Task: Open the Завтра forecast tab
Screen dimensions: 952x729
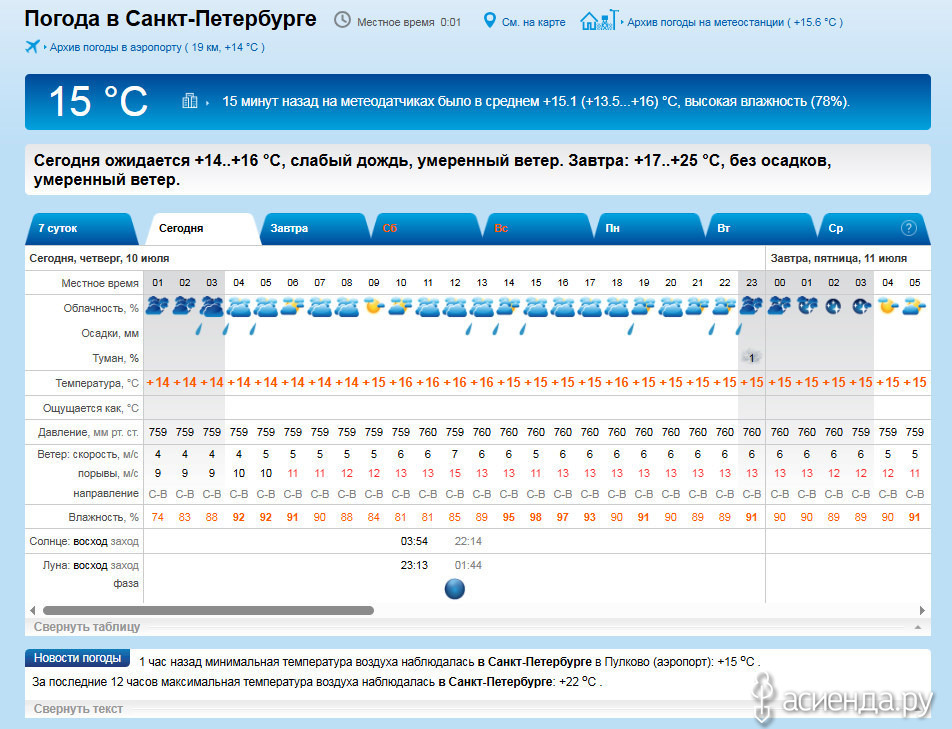Action: point(314,229)
